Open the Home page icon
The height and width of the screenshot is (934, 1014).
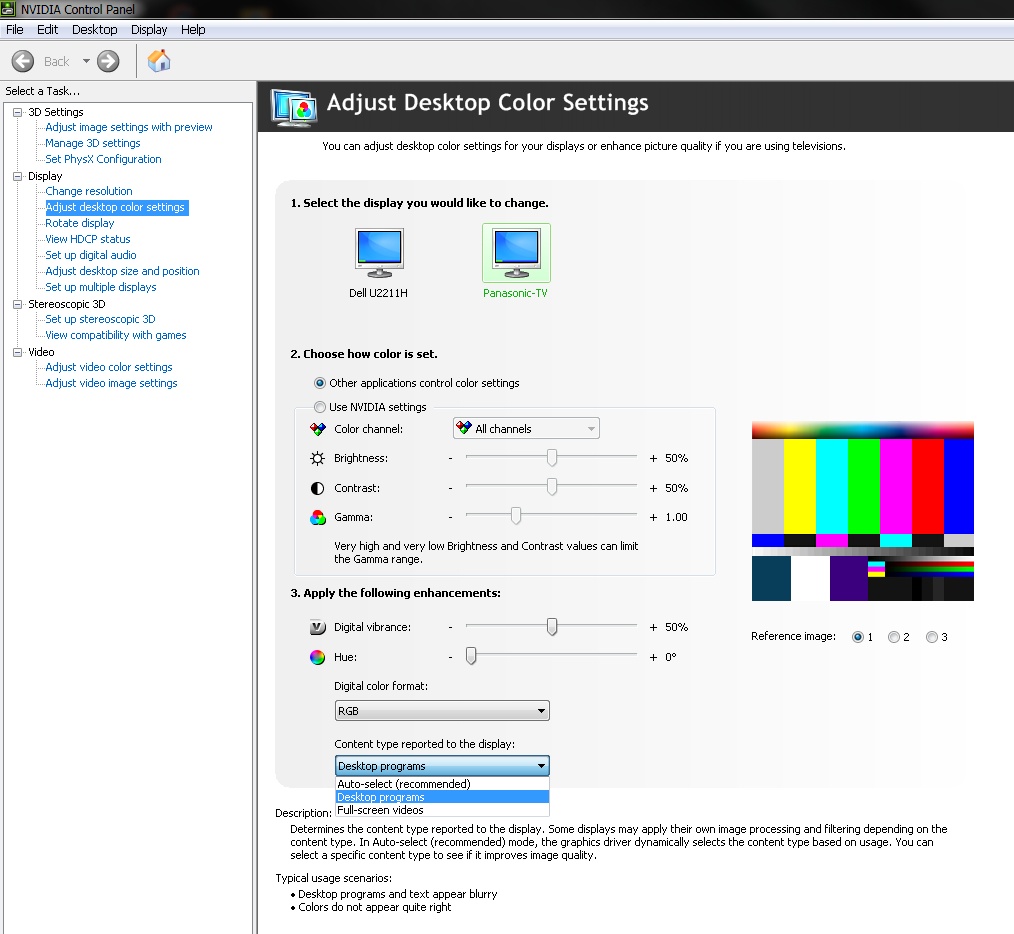pyautogui.click(x=159, y=61)
